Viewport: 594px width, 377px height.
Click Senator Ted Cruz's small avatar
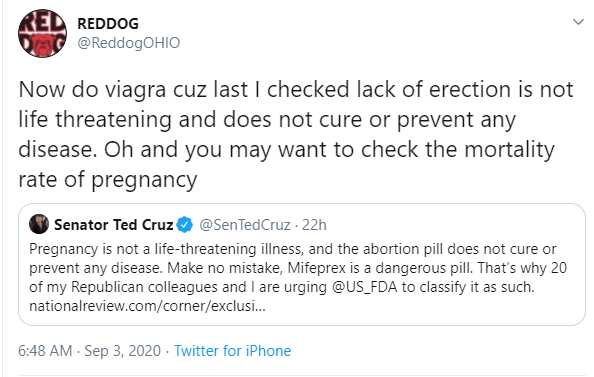click(39, 224)
